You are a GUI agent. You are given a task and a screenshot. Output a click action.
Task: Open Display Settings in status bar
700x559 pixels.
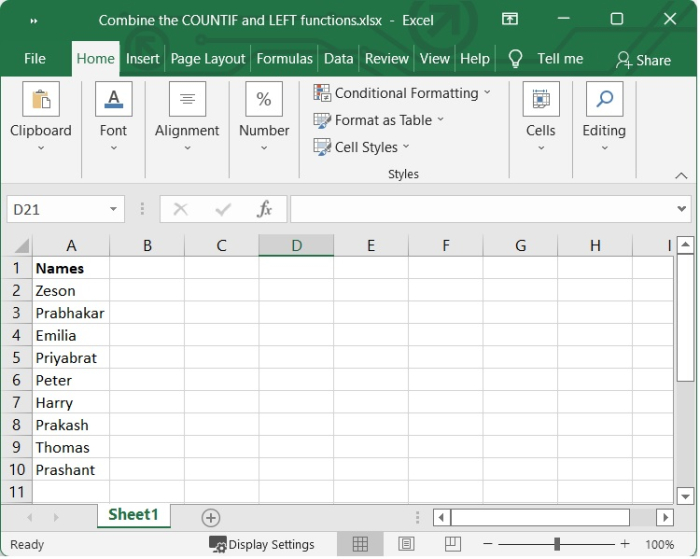click(262, 545)
